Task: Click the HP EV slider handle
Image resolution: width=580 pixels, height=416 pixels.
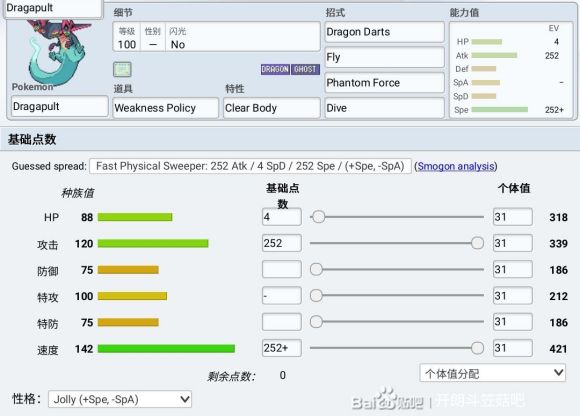Action: tap(318, 217)
